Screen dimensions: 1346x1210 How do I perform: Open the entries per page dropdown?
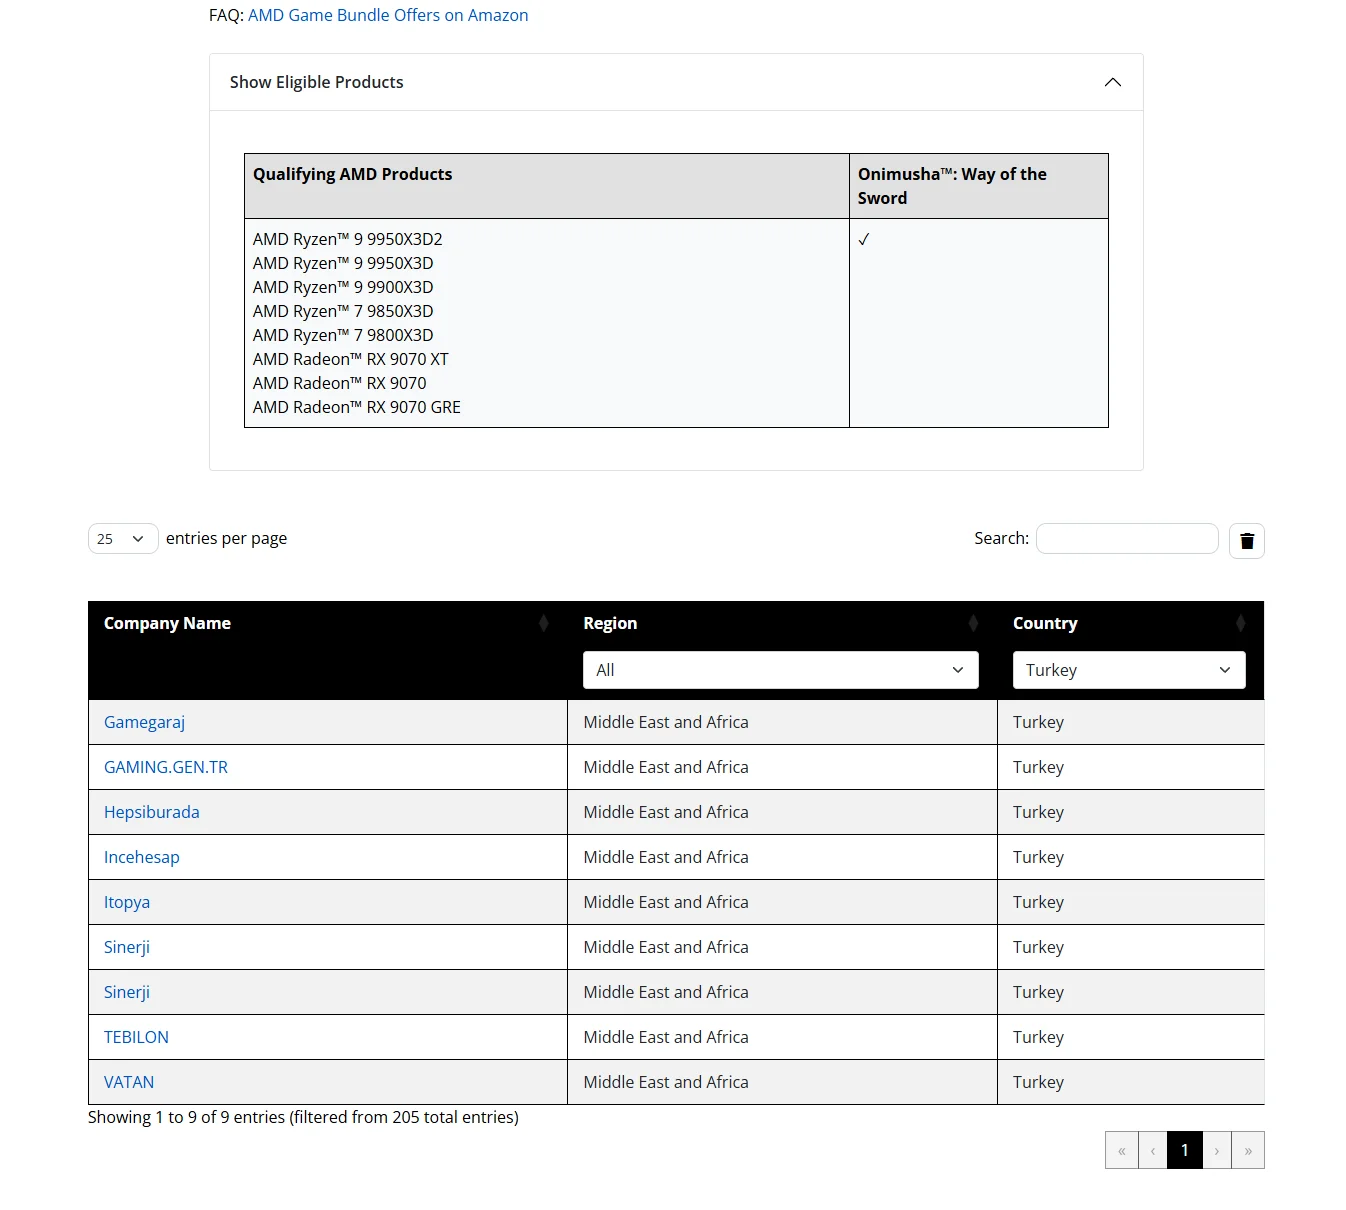[123, 539]
